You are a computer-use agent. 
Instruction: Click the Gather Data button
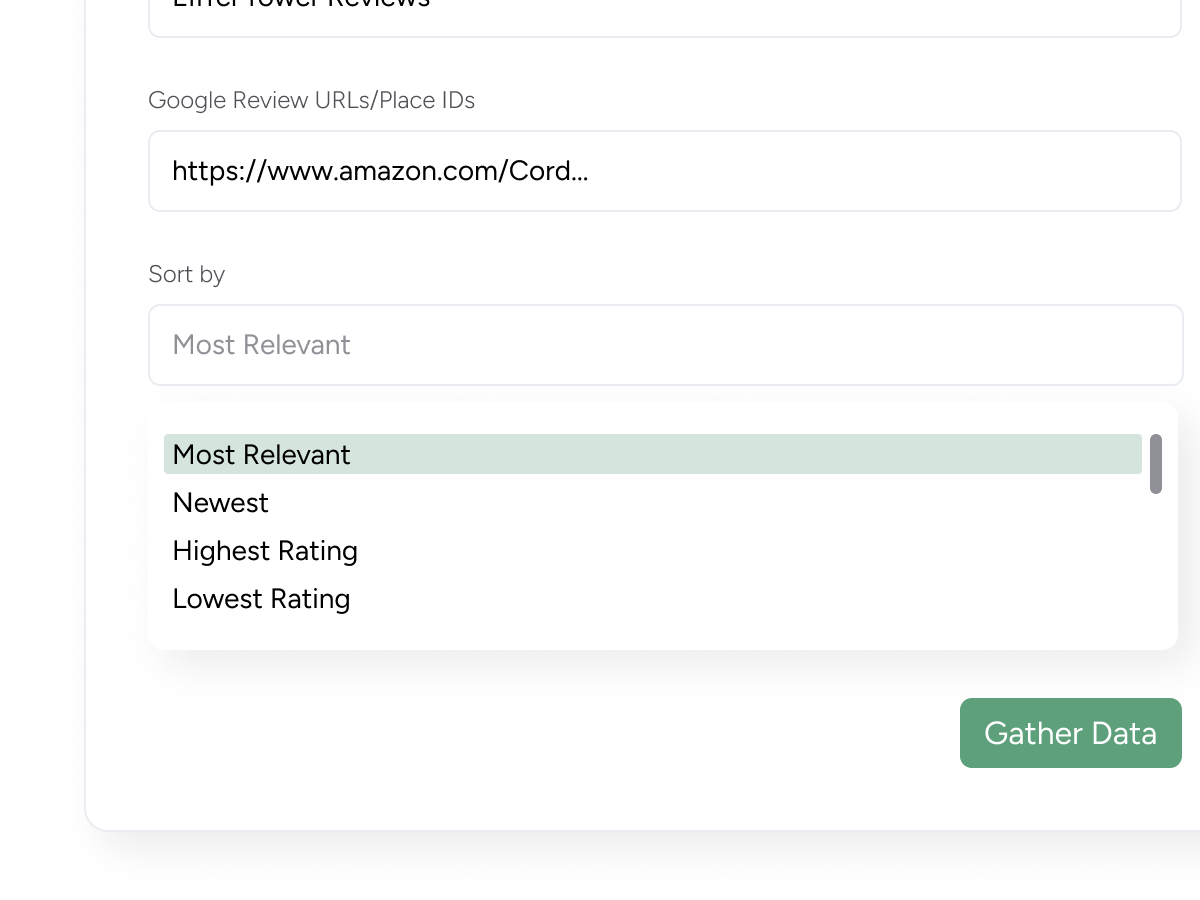click(x=1070, y=733)
